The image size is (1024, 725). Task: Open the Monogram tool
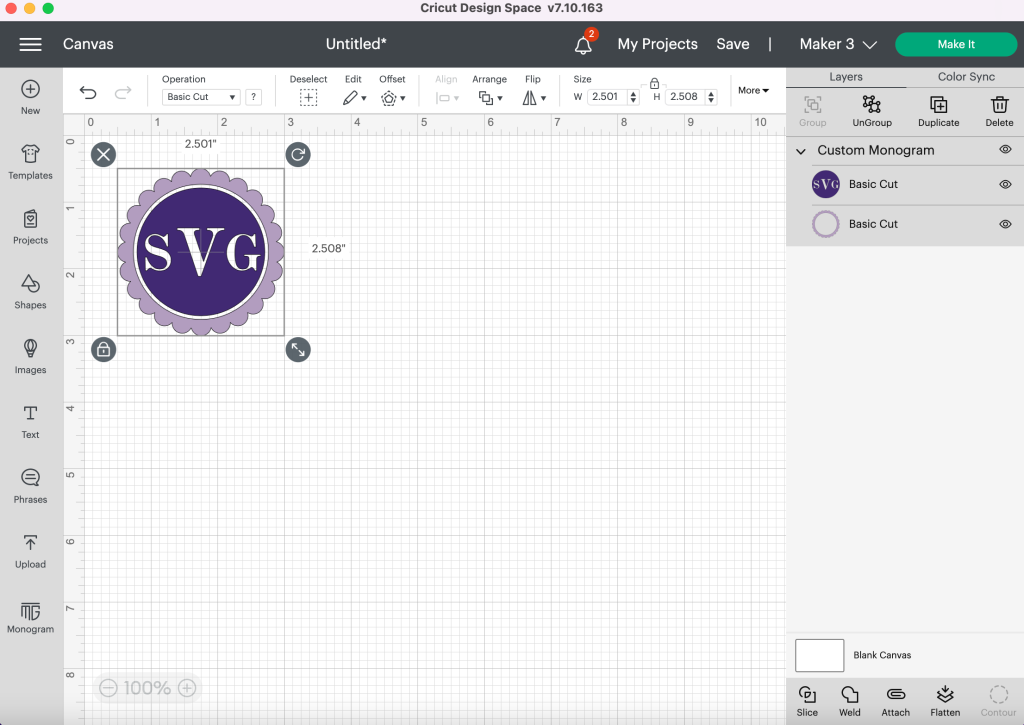[30, 617]
